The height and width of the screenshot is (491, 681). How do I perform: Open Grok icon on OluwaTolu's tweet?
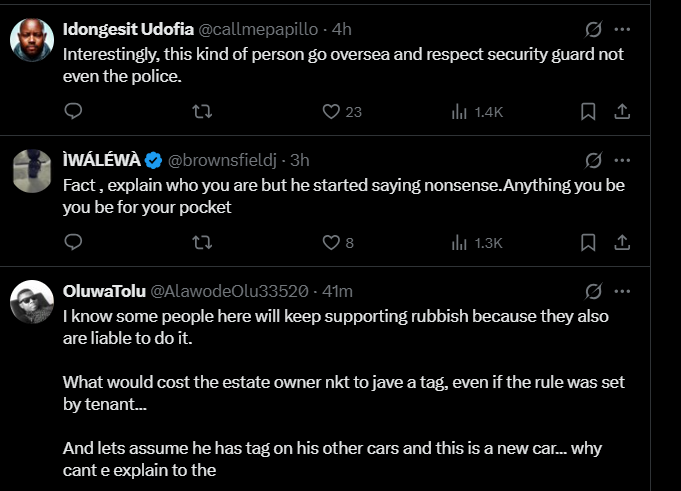592,291
